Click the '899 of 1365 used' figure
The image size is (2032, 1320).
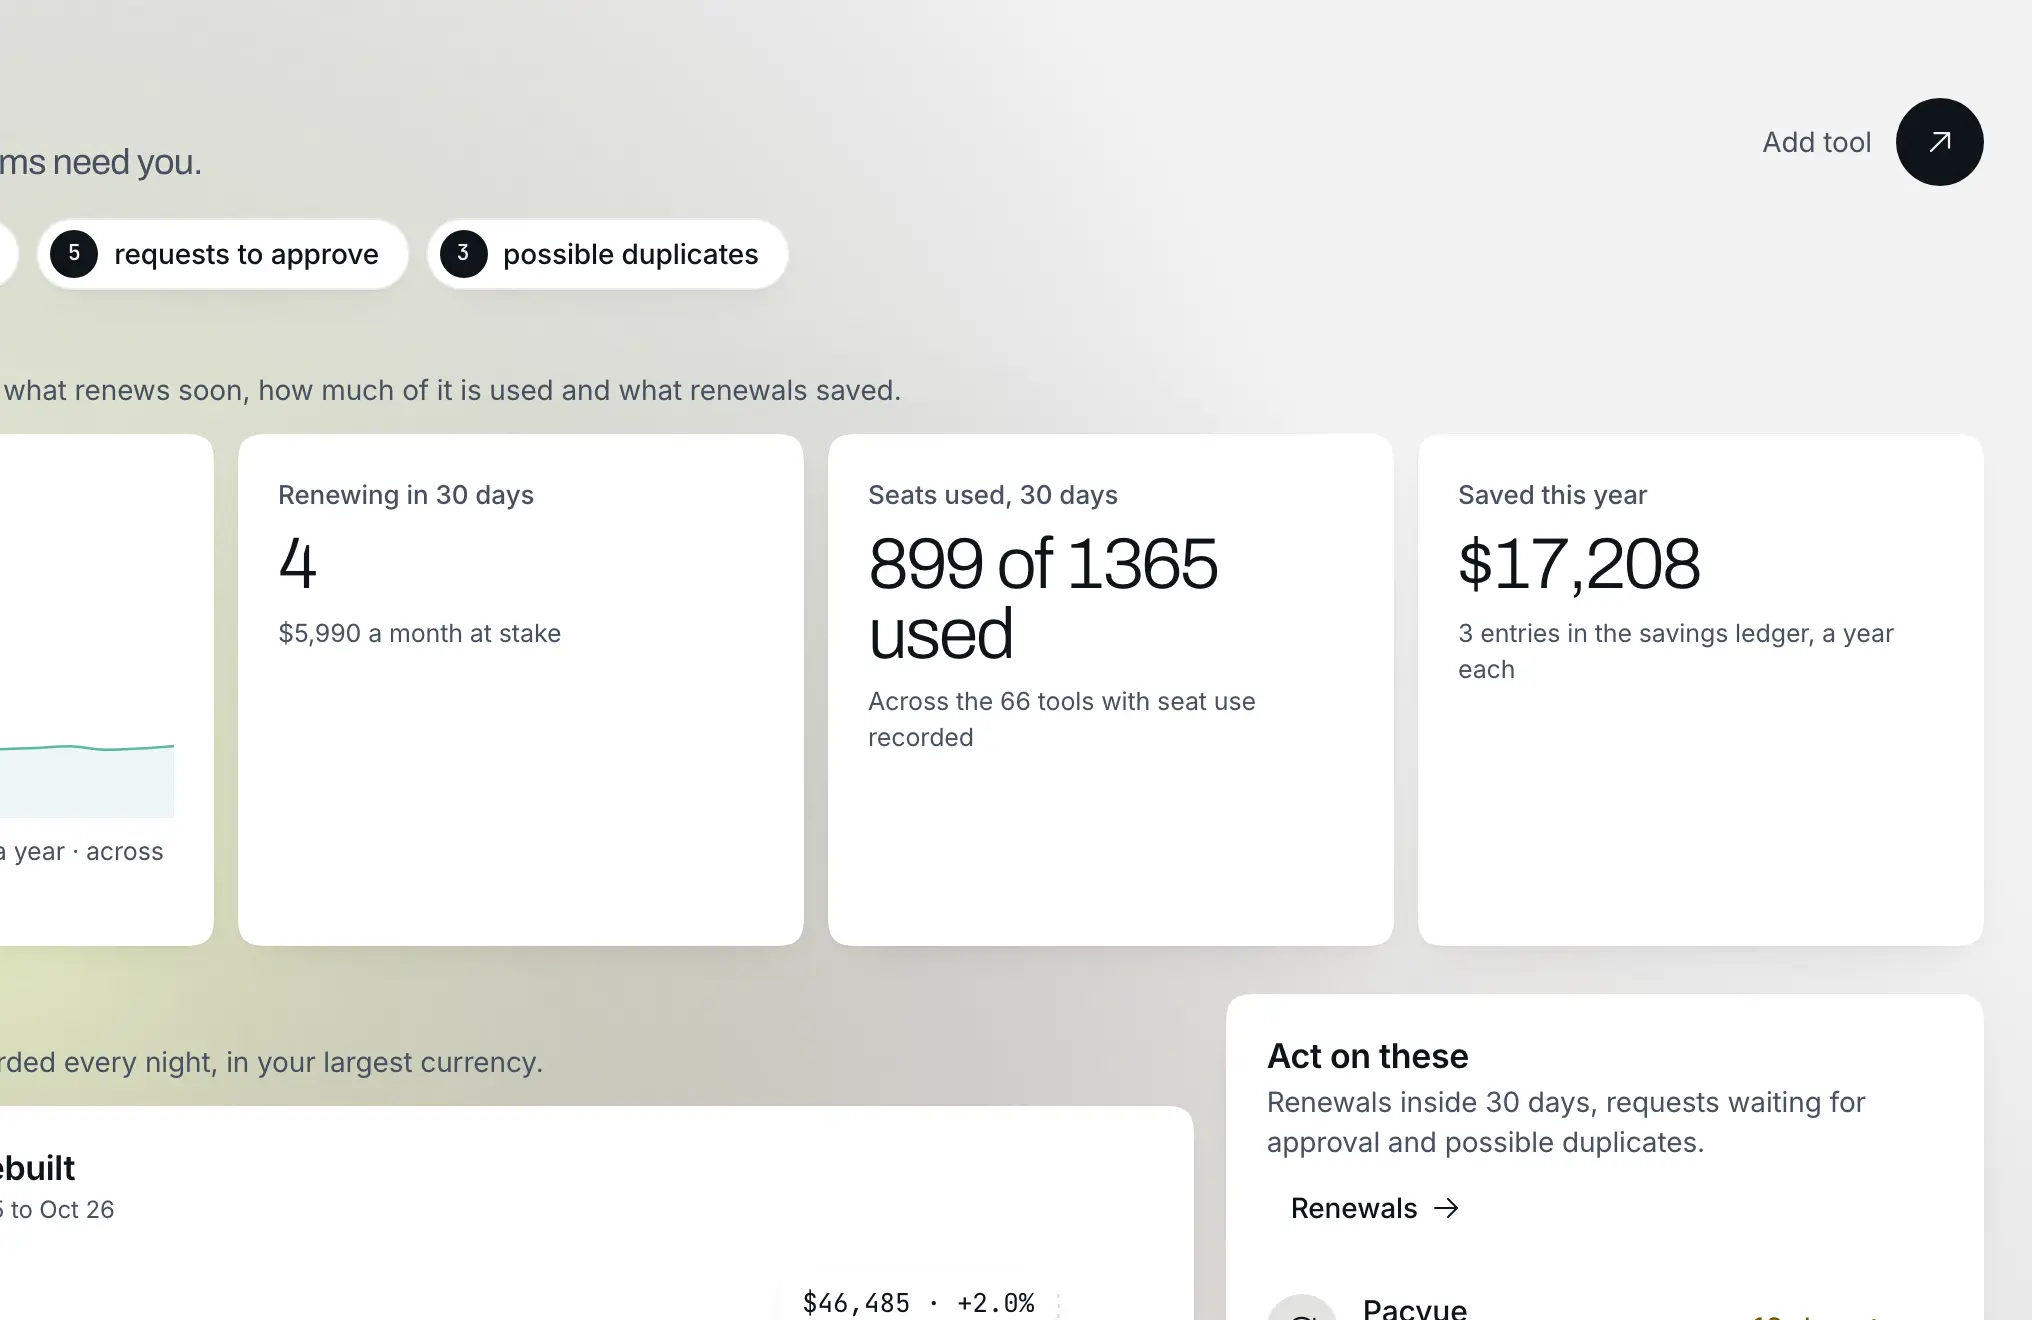point(1043,598)
